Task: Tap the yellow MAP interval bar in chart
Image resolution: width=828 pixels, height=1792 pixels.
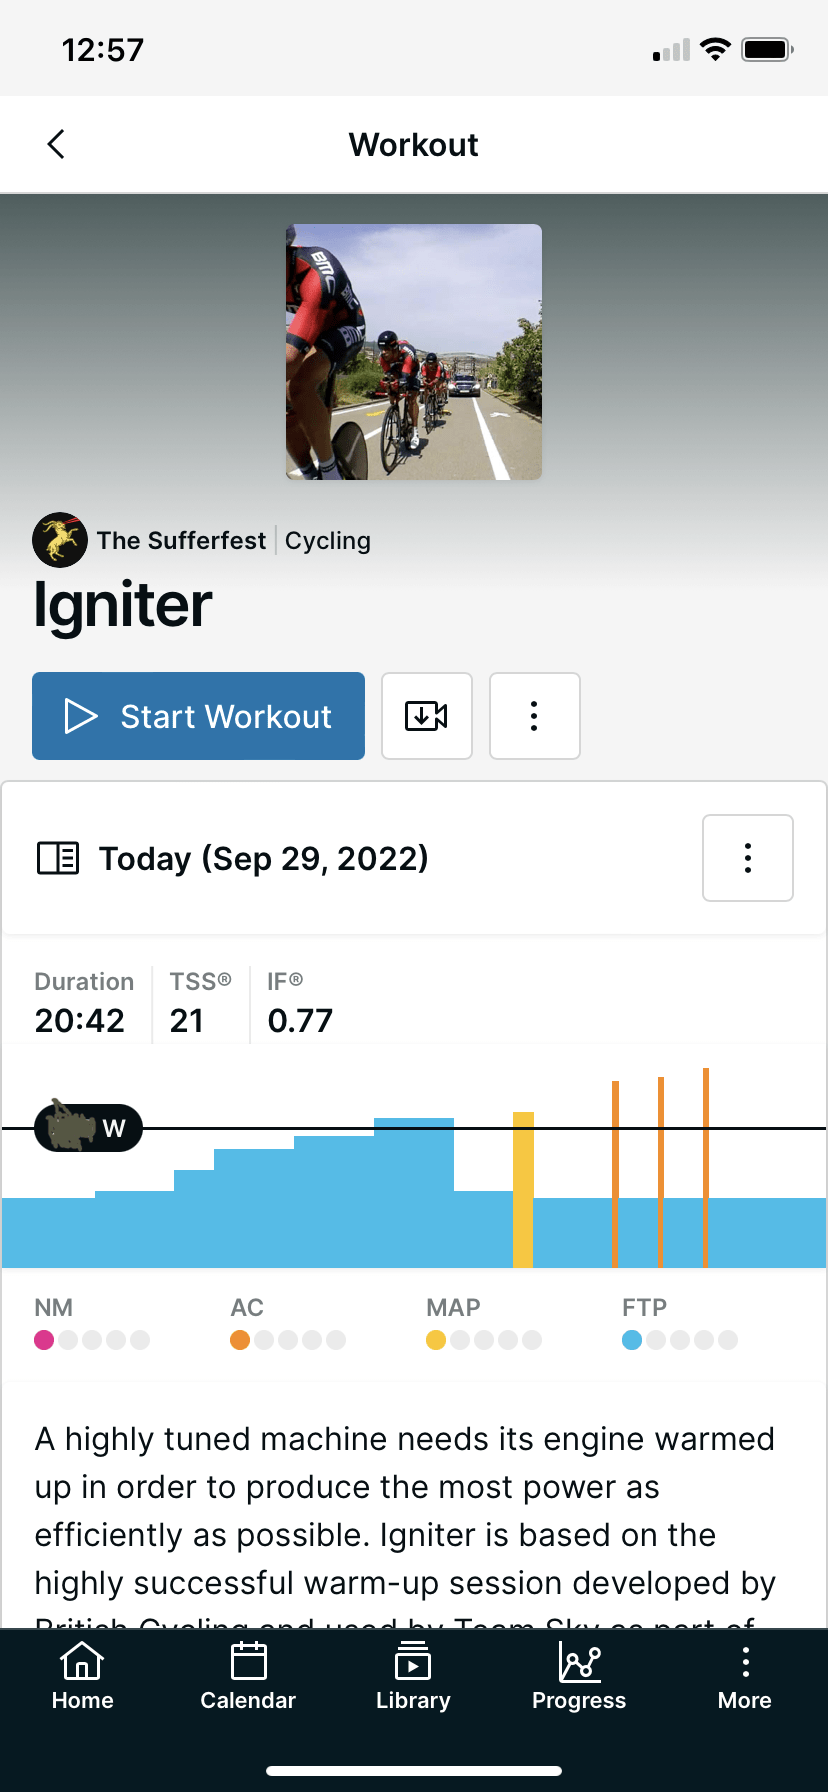Action: point(523,1190)
